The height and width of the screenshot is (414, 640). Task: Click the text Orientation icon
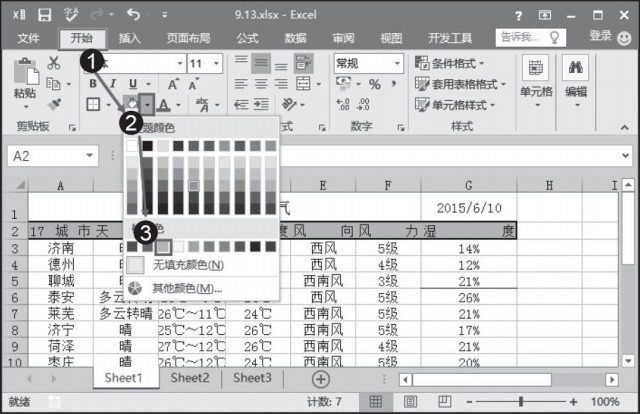[x=289, y=105]
